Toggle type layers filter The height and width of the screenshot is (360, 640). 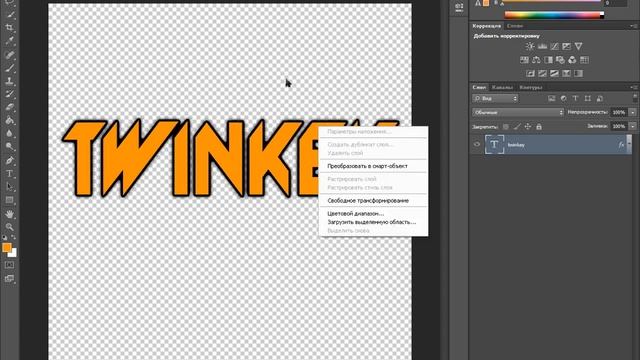click(x=576, y=98)
